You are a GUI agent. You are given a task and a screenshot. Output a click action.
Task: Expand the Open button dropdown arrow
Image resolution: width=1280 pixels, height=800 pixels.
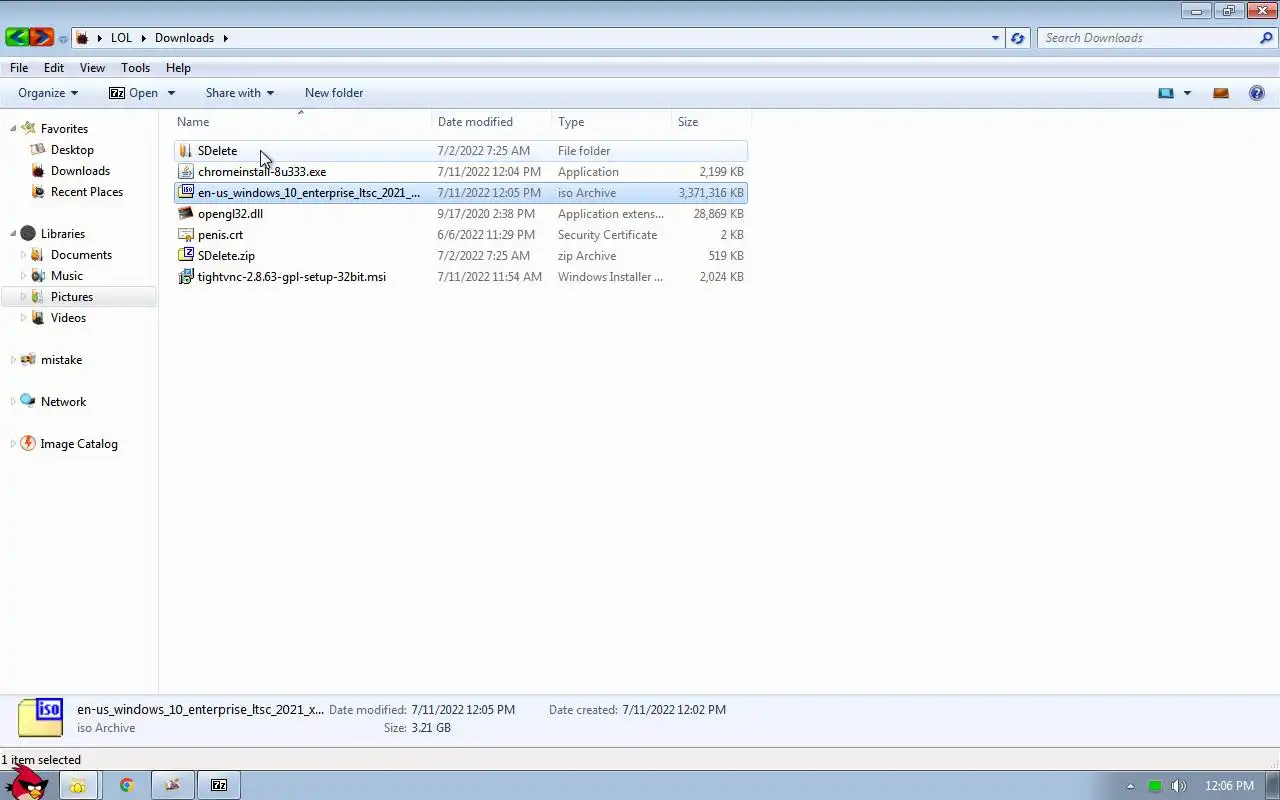pos(171,93)
